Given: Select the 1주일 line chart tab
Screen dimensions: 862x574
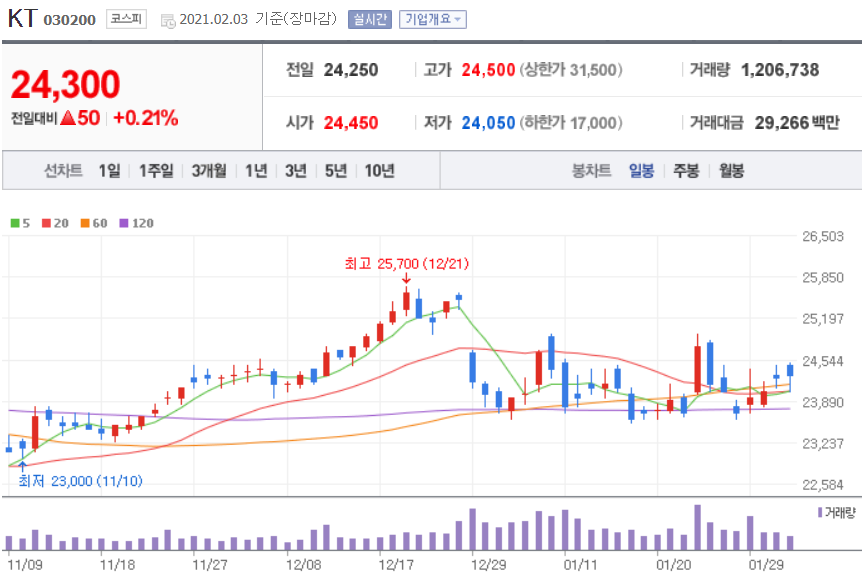Looking at the screenshot, I should 156,171.
